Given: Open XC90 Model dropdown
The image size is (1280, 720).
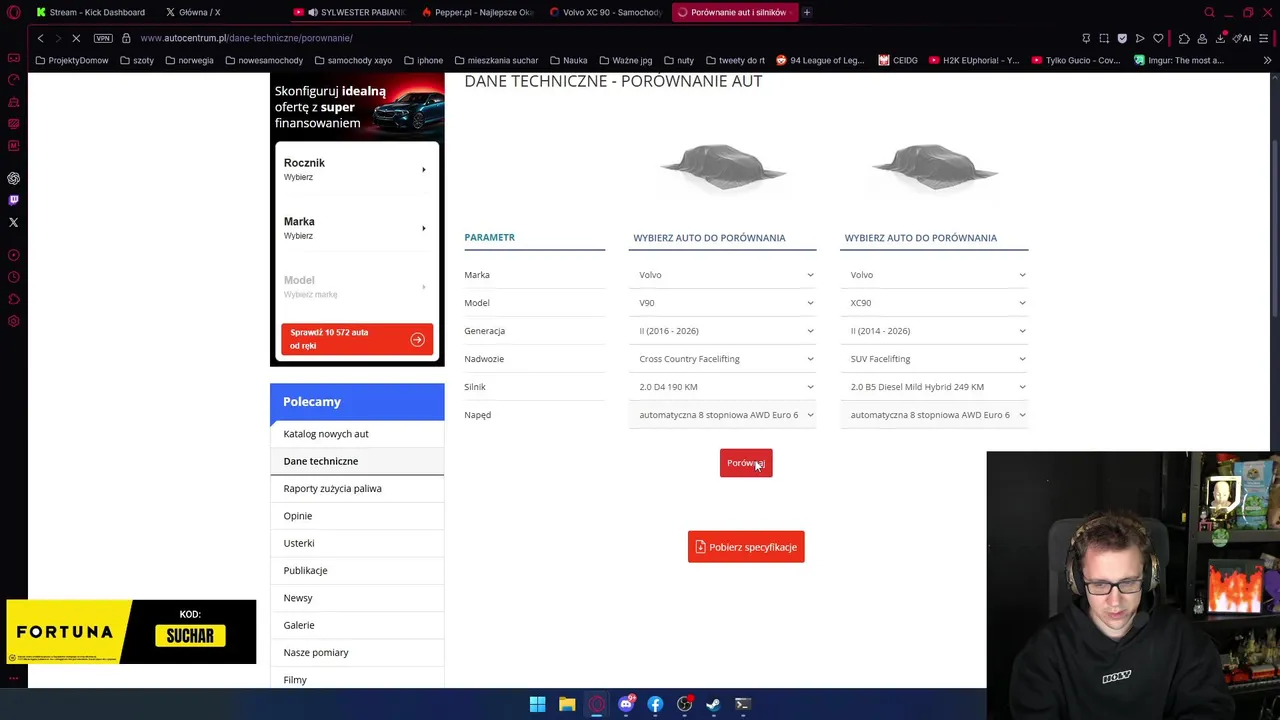Looking at the screenshot, I should pyautogui.click(x=934, y=303).
